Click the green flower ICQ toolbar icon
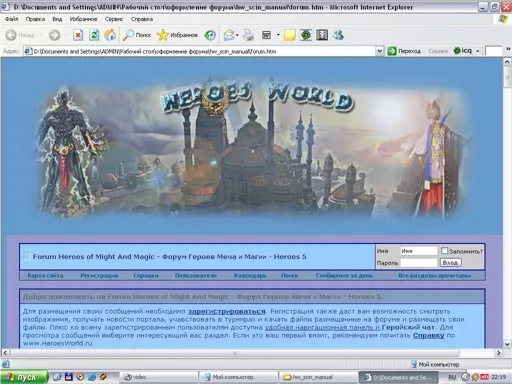The width and height of the screenshot is (512, 384). (306, 35)
